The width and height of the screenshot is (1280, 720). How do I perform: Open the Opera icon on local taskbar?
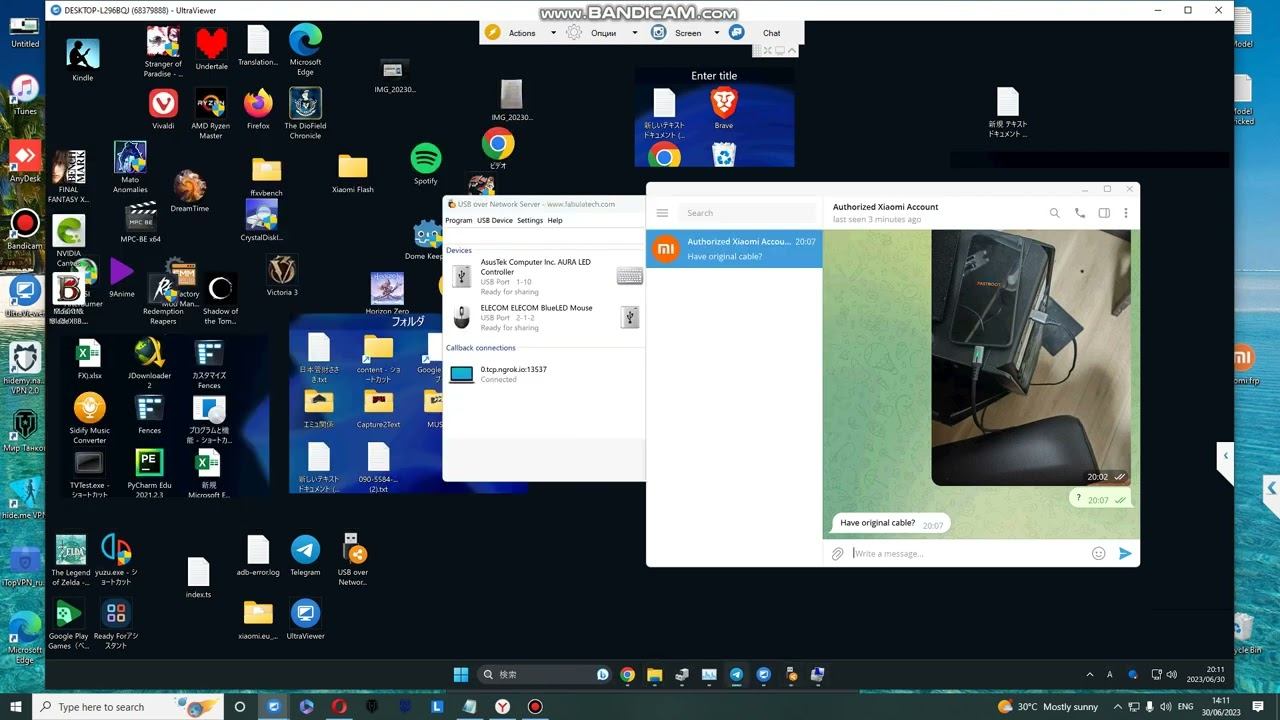(339, 707)
